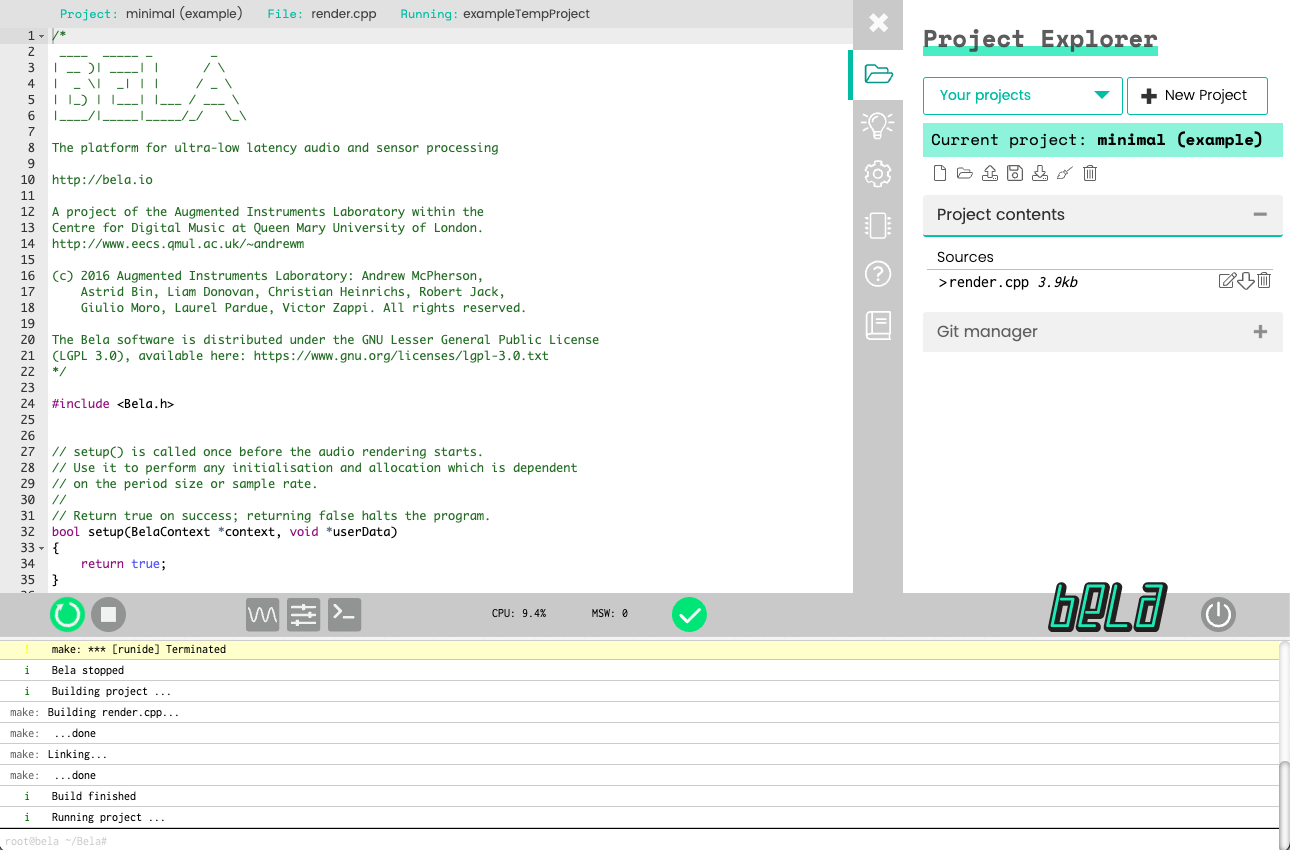Screen dimensions: 1290x850
Task: Show the pin diagram board tab
Action: tap(877, 225)
